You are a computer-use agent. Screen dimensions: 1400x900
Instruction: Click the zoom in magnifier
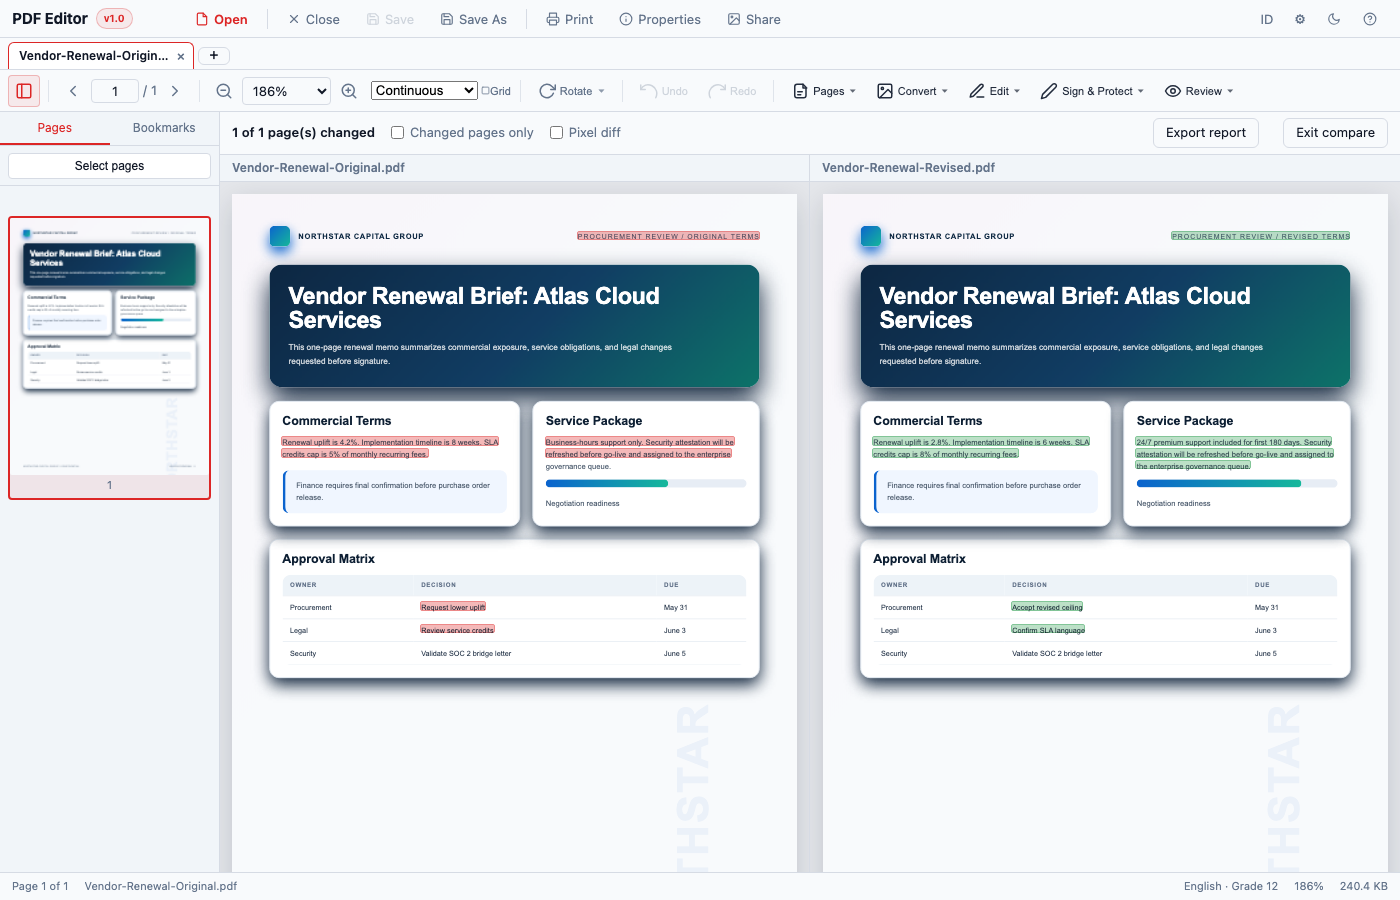[349, 91]
